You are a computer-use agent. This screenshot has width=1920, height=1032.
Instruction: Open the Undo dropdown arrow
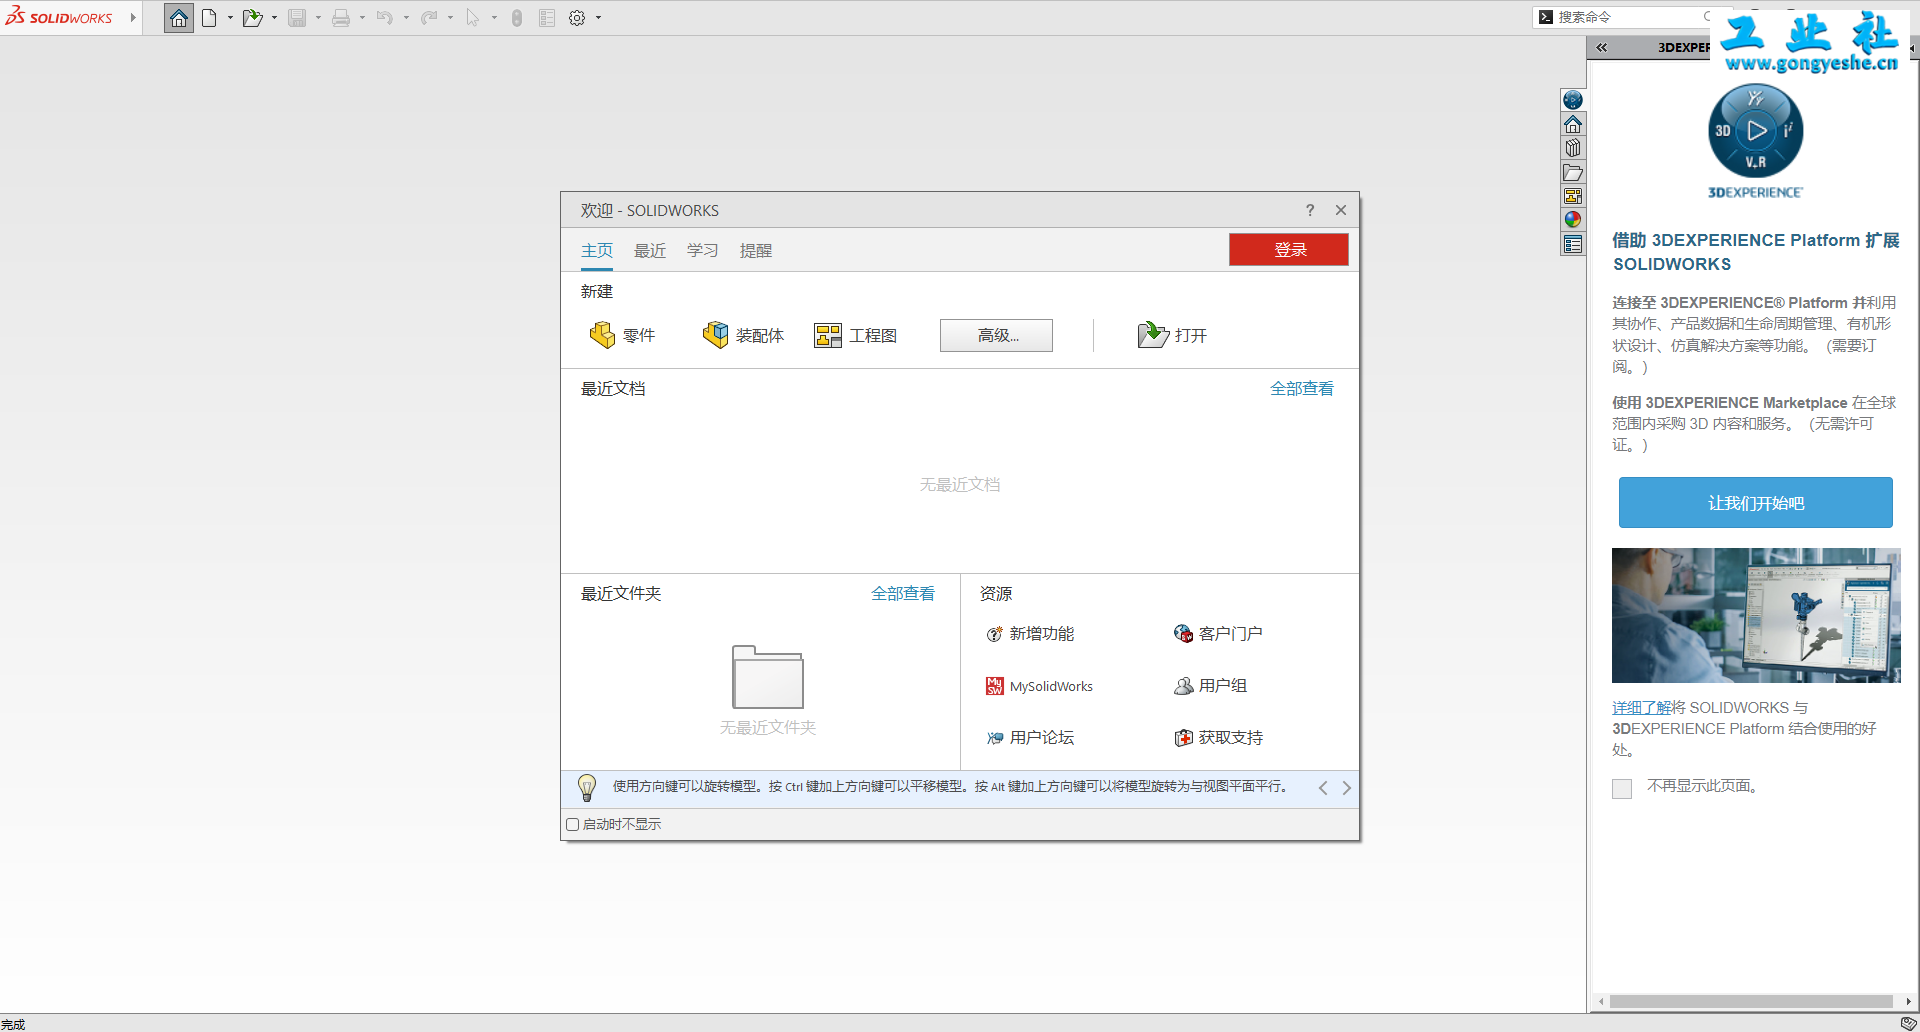click(x=406, y=18)
